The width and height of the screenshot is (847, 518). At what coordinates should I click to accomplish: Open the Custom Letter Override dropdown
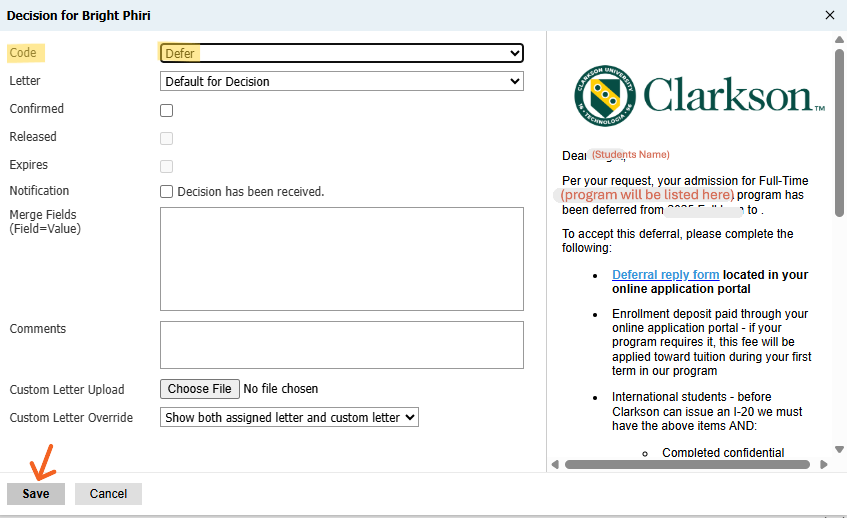(289, 417)
